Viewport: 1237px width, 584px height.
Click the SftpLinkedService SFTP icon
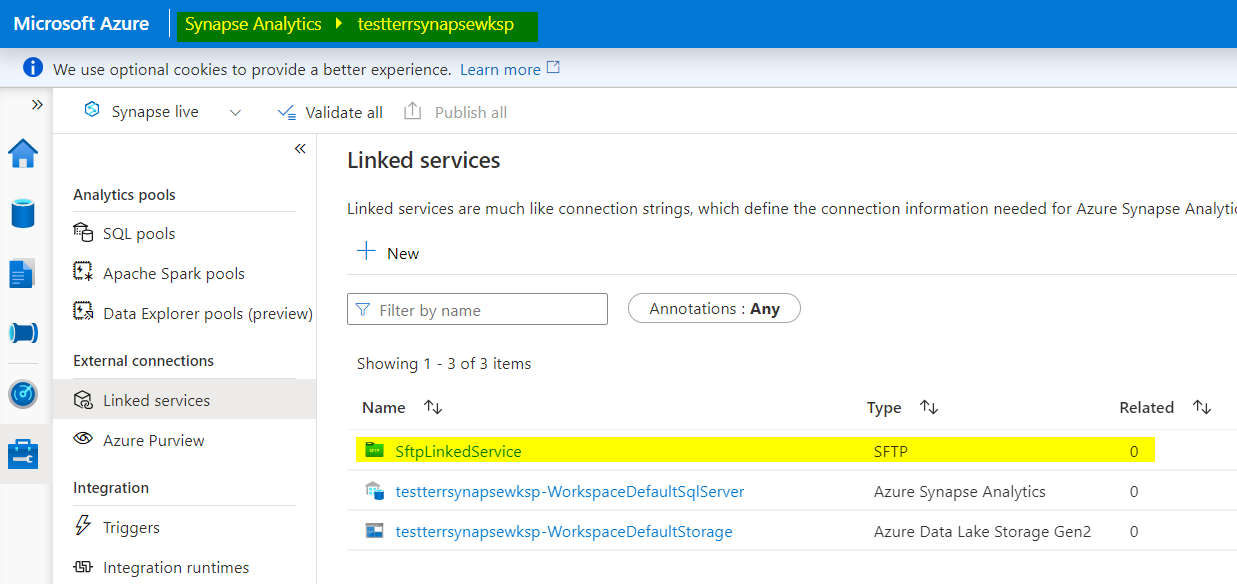(x=374, y=451)
